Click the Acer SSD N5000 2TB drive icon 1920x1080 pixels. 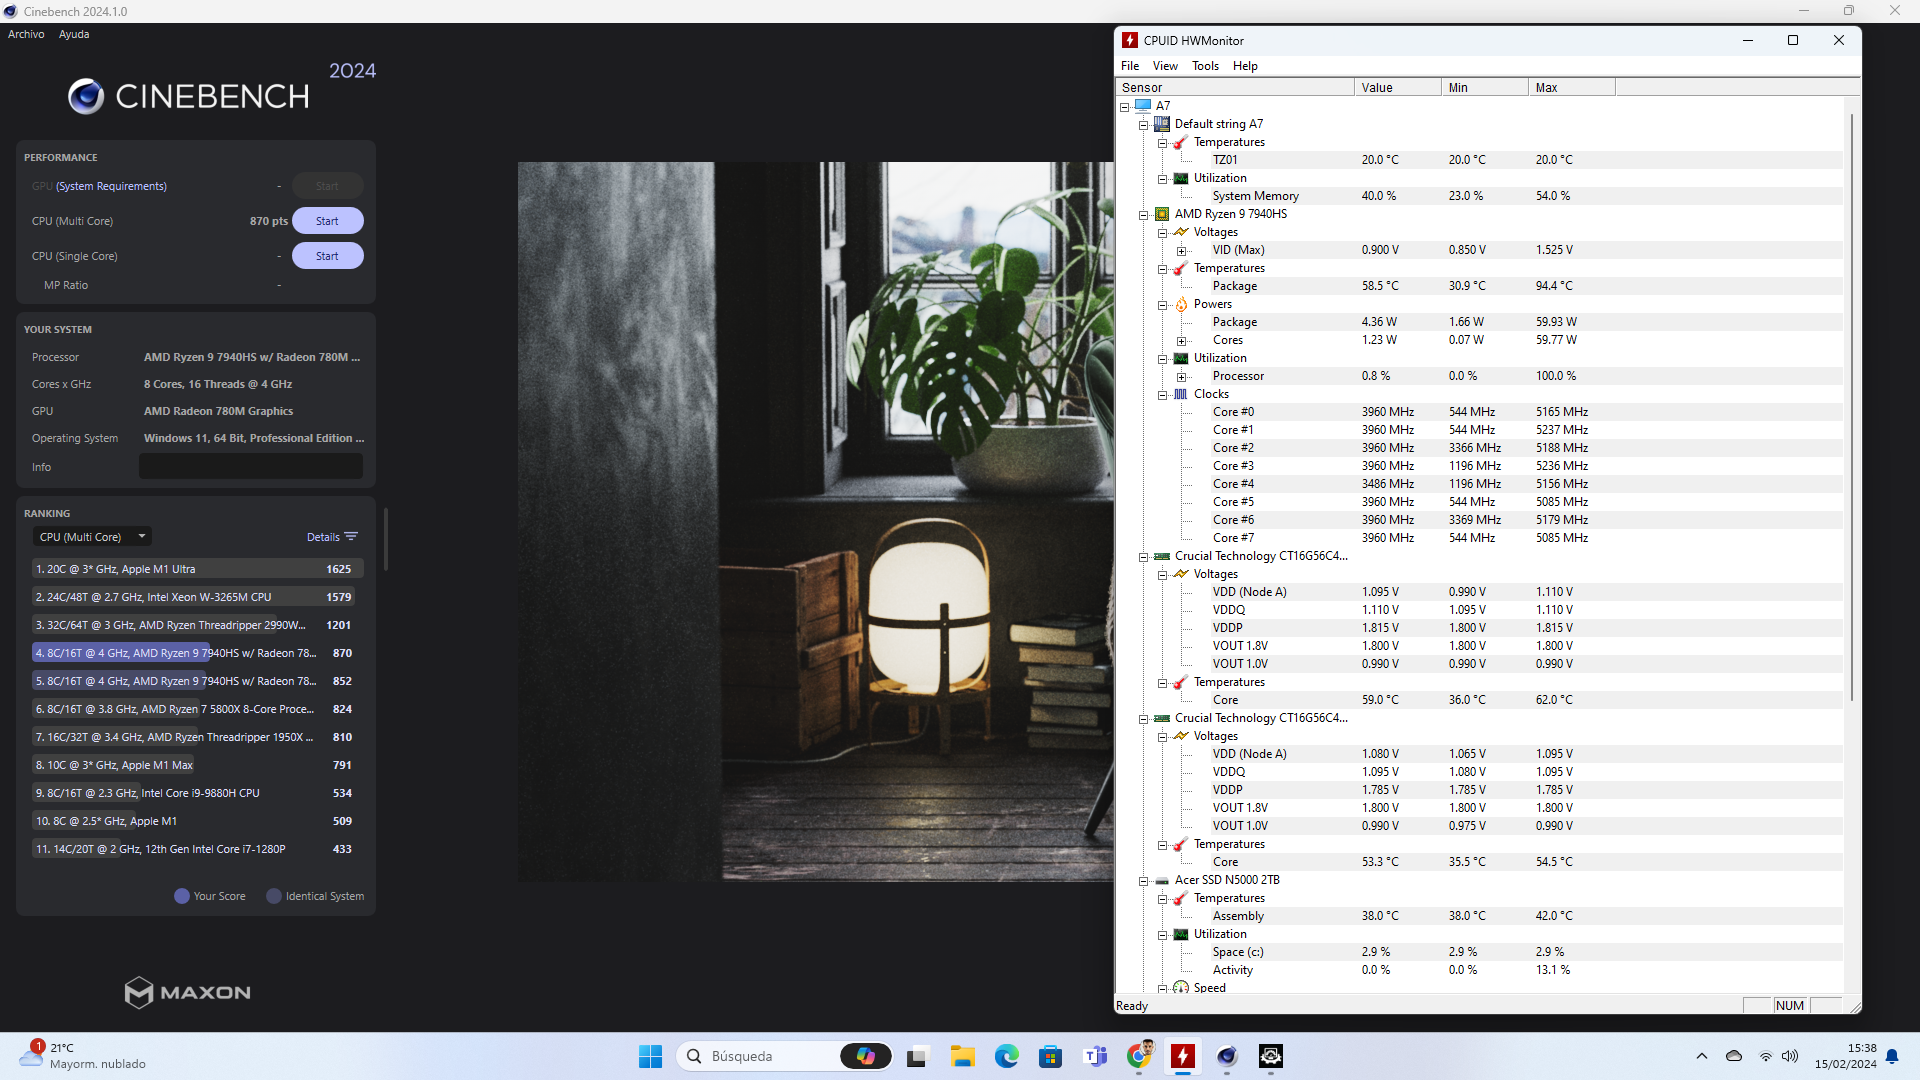point(1162,880)
